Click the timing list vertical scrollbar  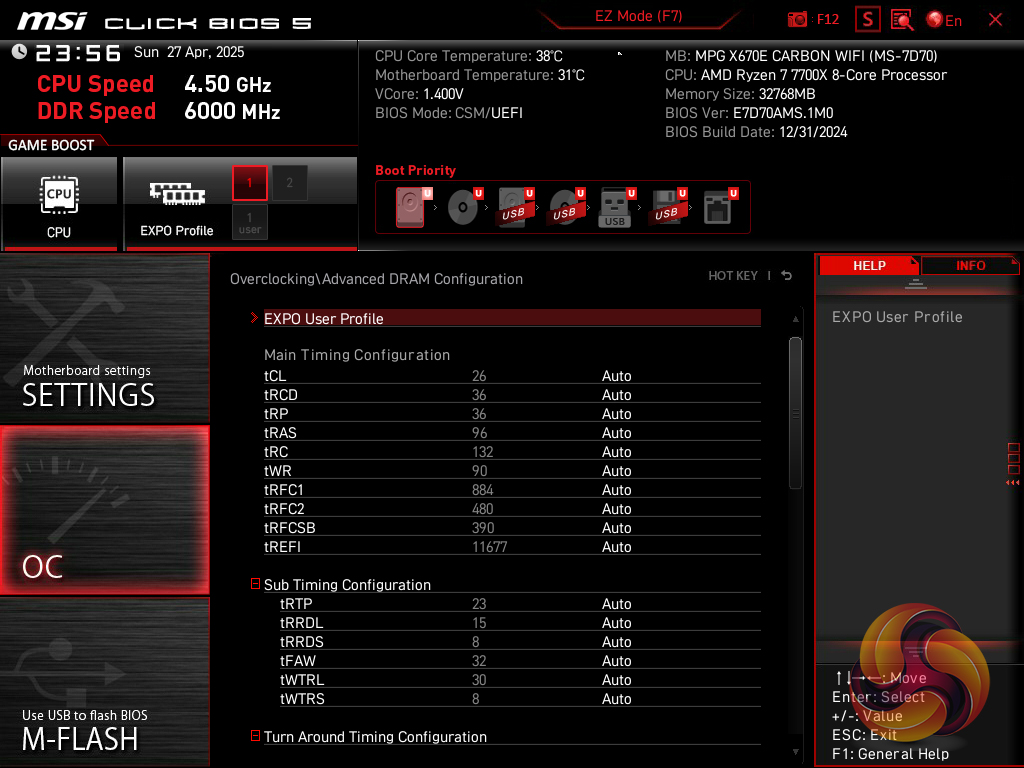tap(795, 412)
